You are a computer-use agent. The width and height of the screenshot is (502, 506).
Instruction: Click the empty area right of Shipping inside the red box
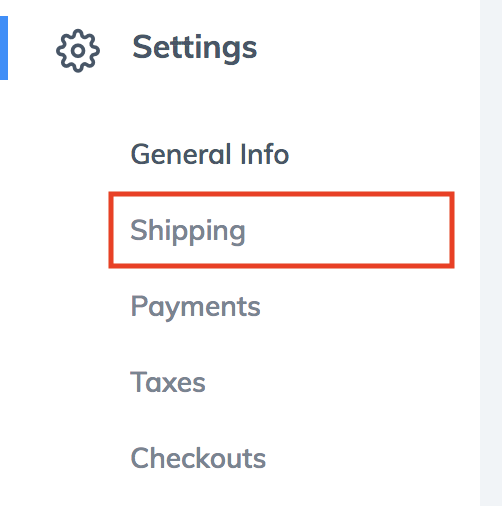click(347, 230)
